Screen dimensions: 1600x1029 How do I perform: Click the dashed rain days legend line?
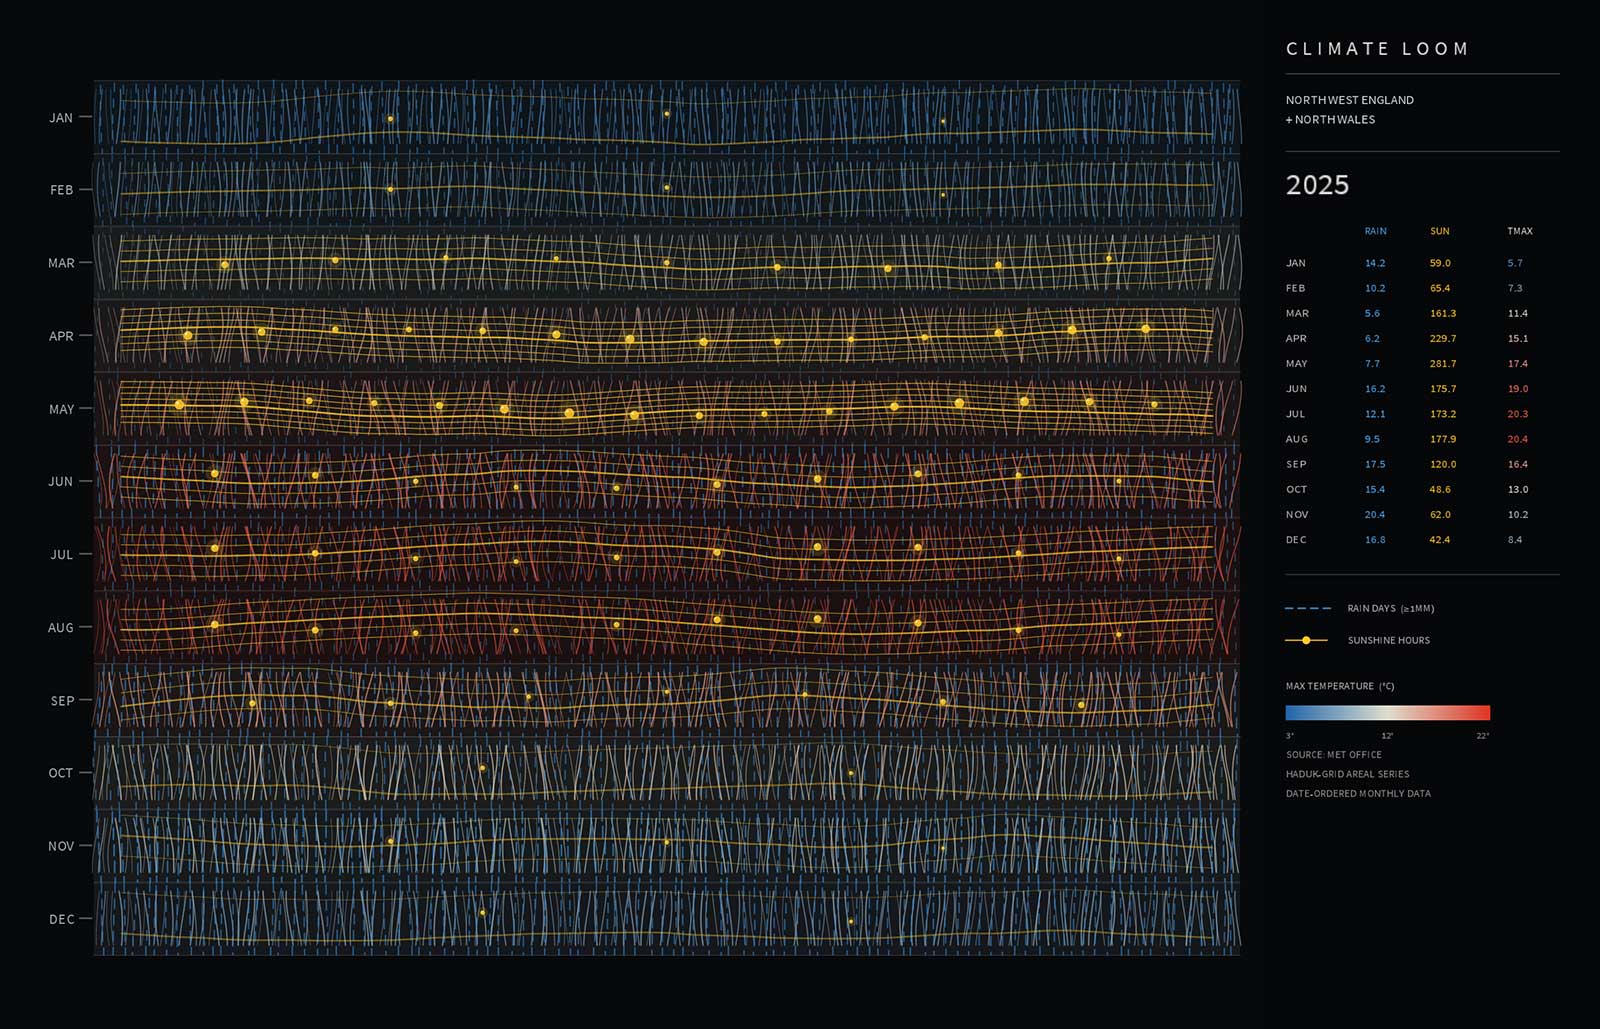tap(1308, 608)
